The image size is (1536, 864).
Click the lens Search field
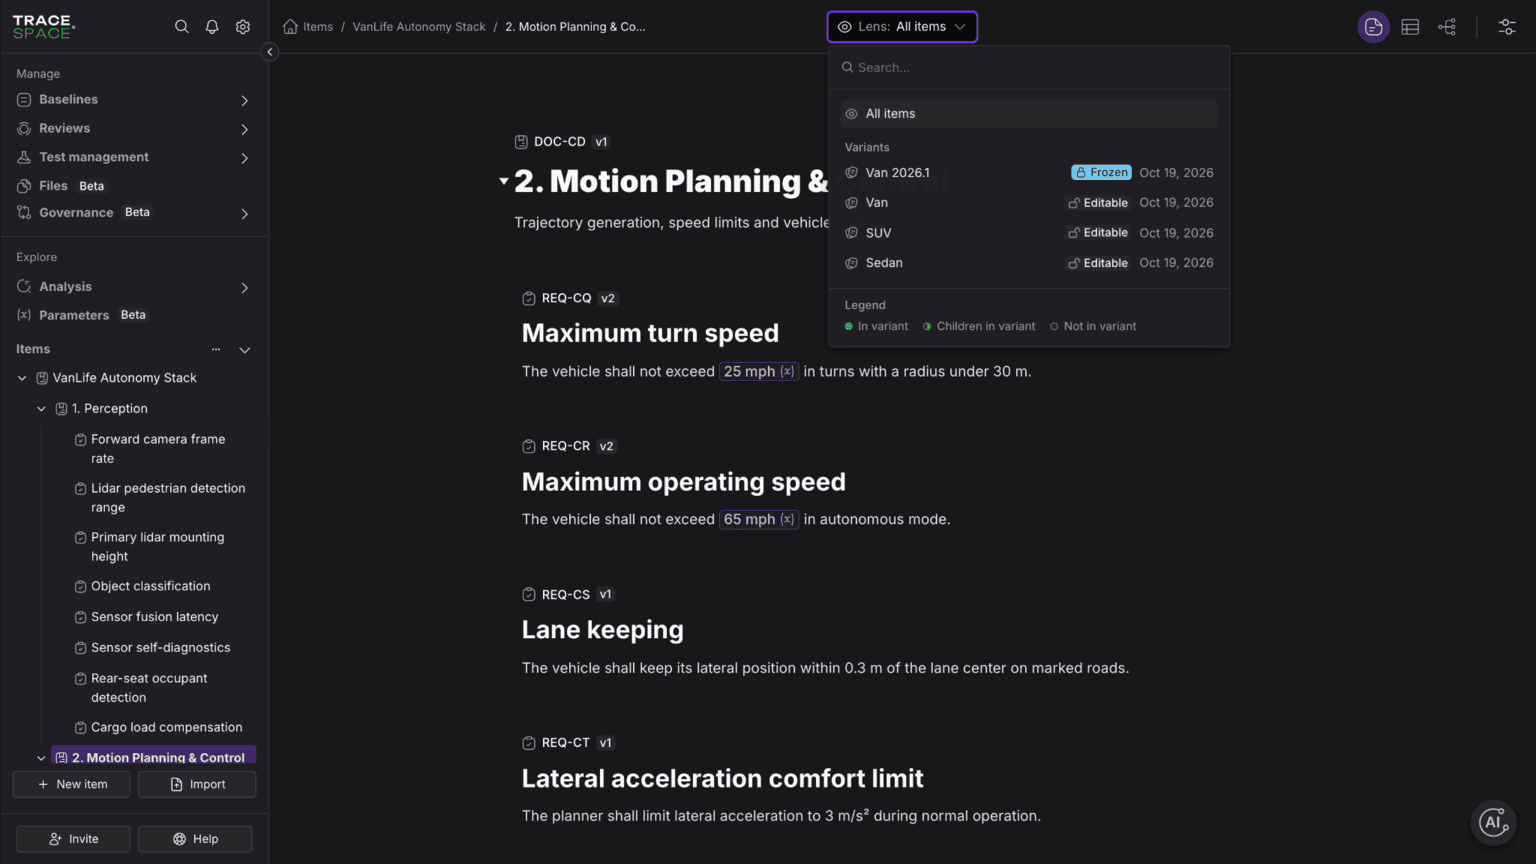pyautogui.click(x=1029, y=67)
